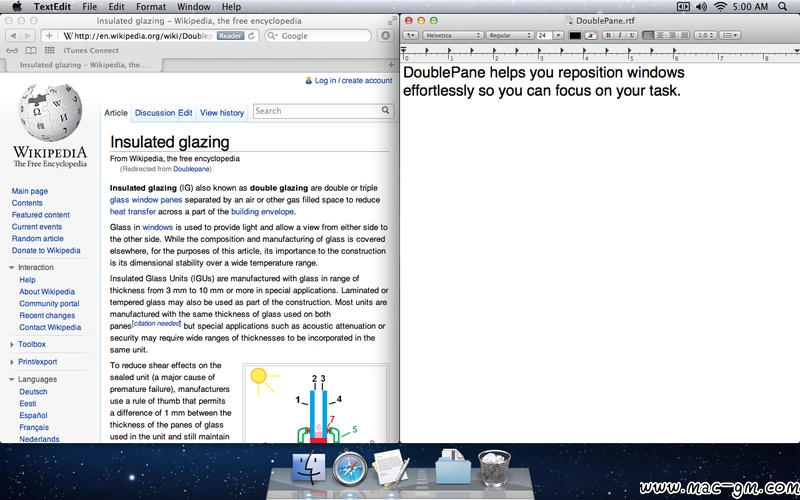800x500 pixels.
Task: Click the Wikipedia globe logo
Action: tap(50, 113)
